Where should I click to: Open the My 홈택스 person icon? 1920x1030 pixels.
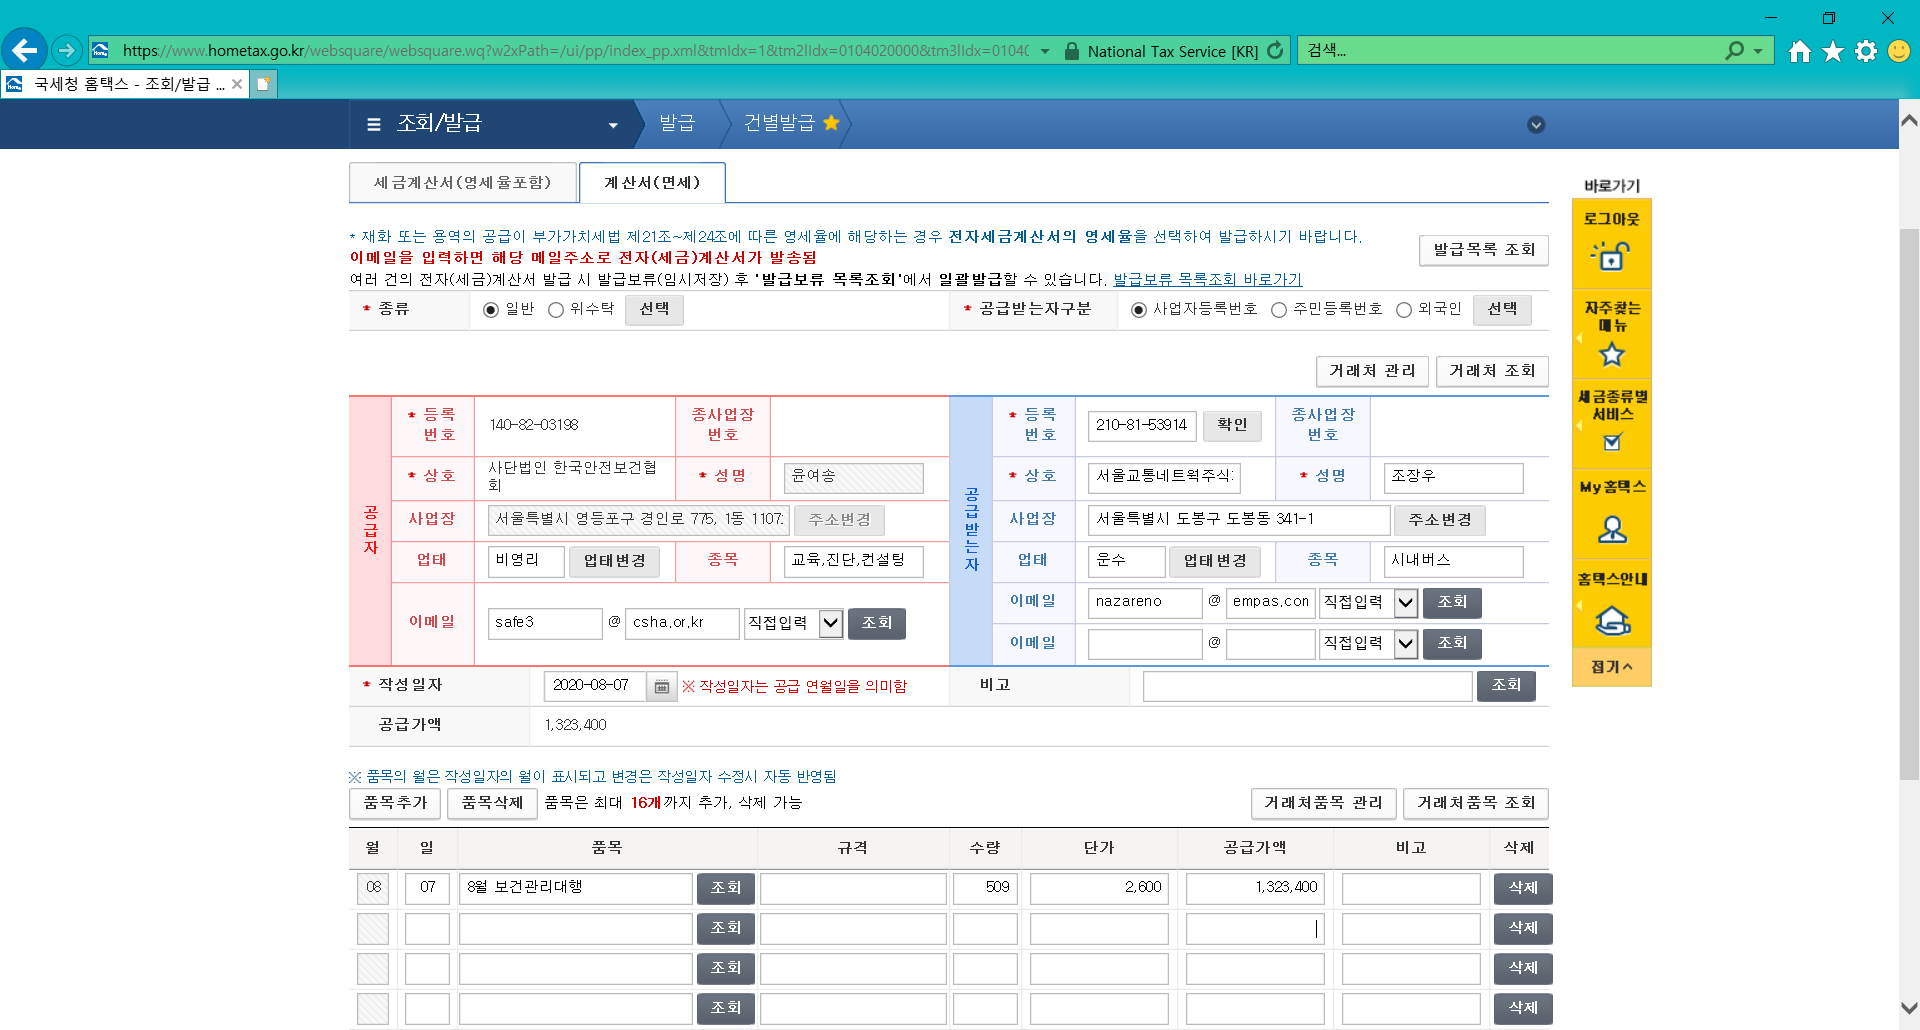(x=1611, y=528)
